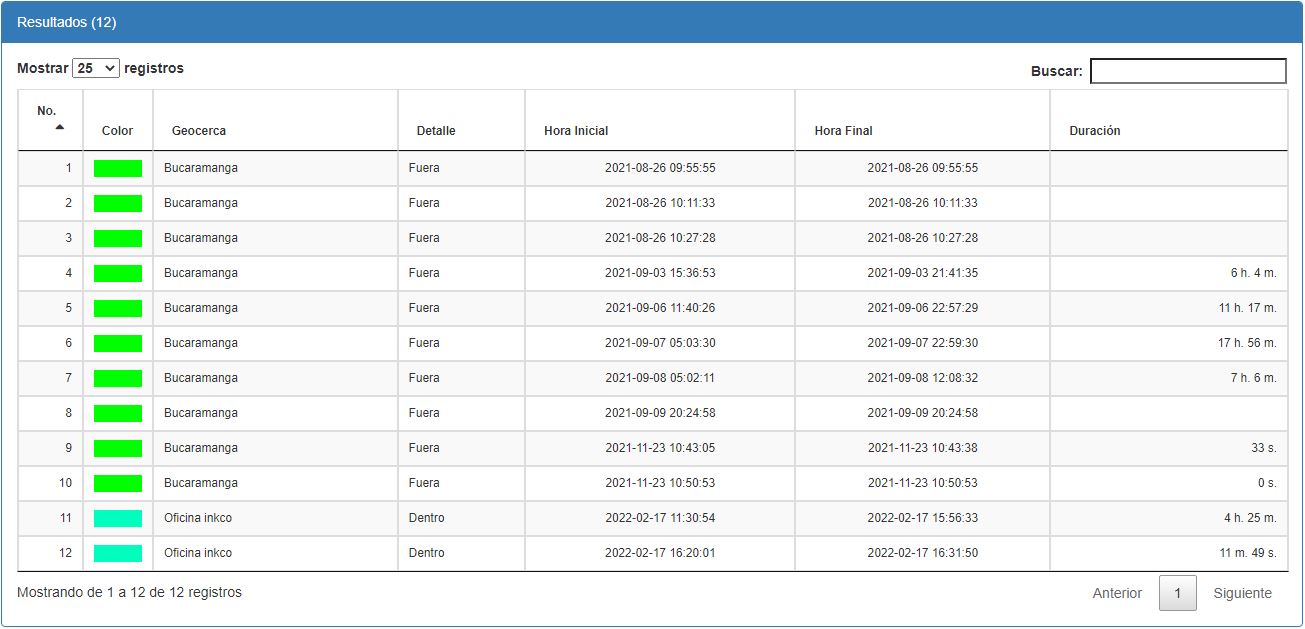The width and height of the screenshot is (1305, 629).
Task: Select page 1 in the pagination
Action: click(1177, 593)
